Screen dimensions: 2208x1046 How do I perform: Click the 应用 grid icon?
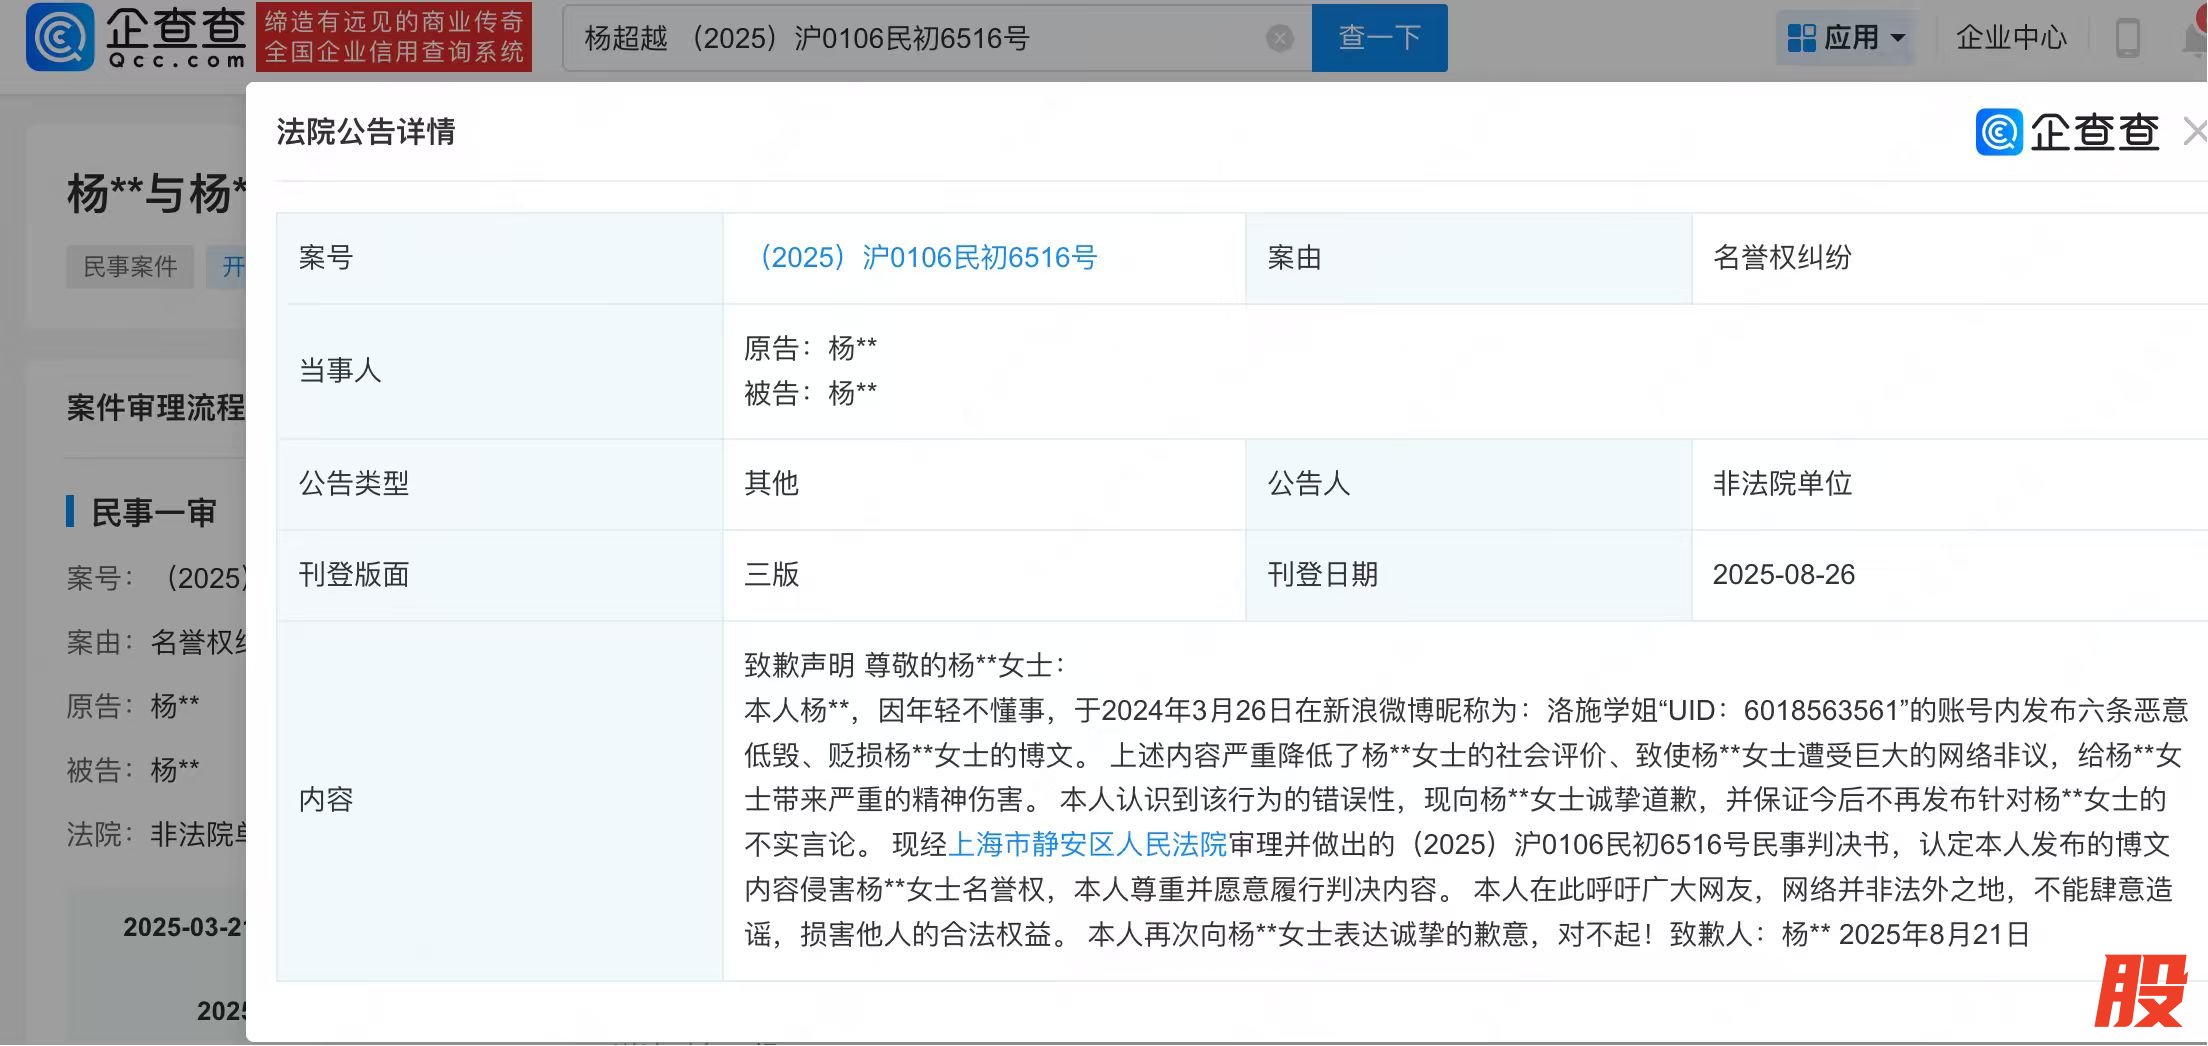point(1801,38)
